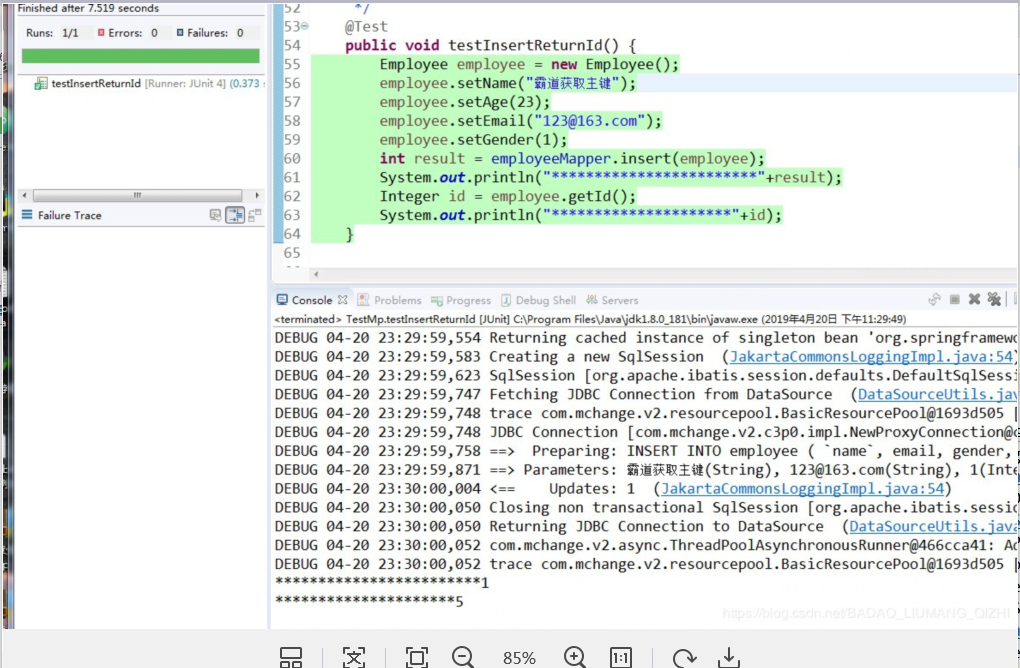The width and height of the screenshot is (1020, 668).
Task: Rotate the image clockwise
Action: click(x=684, y=658)
